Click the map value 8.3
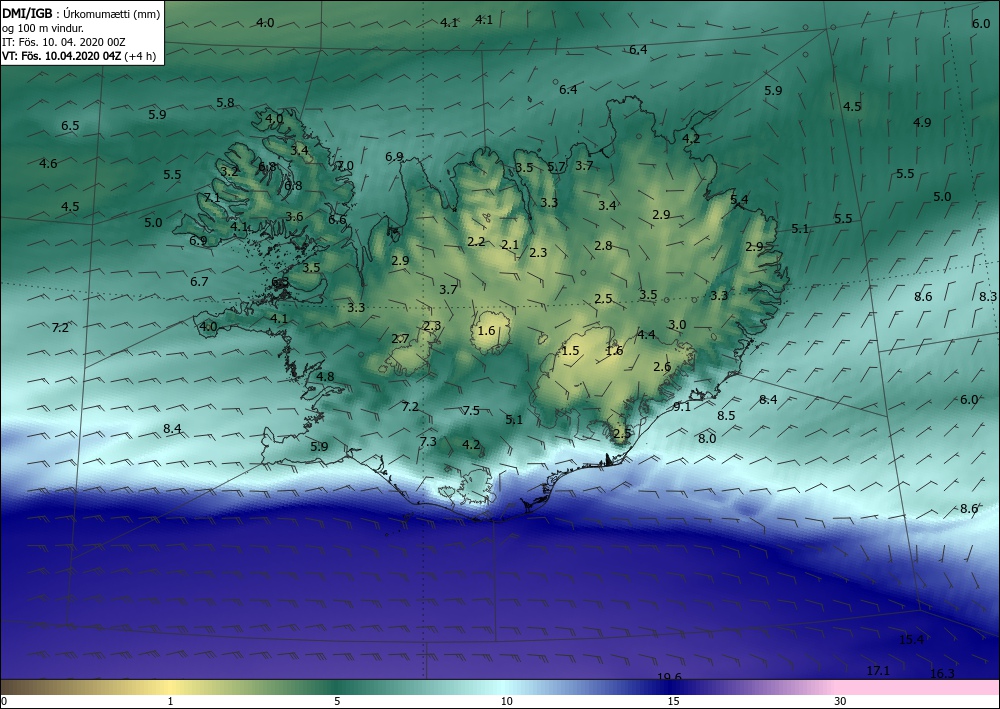The width and height of the screenshot is (1000, 709). (x=988, y=296)
